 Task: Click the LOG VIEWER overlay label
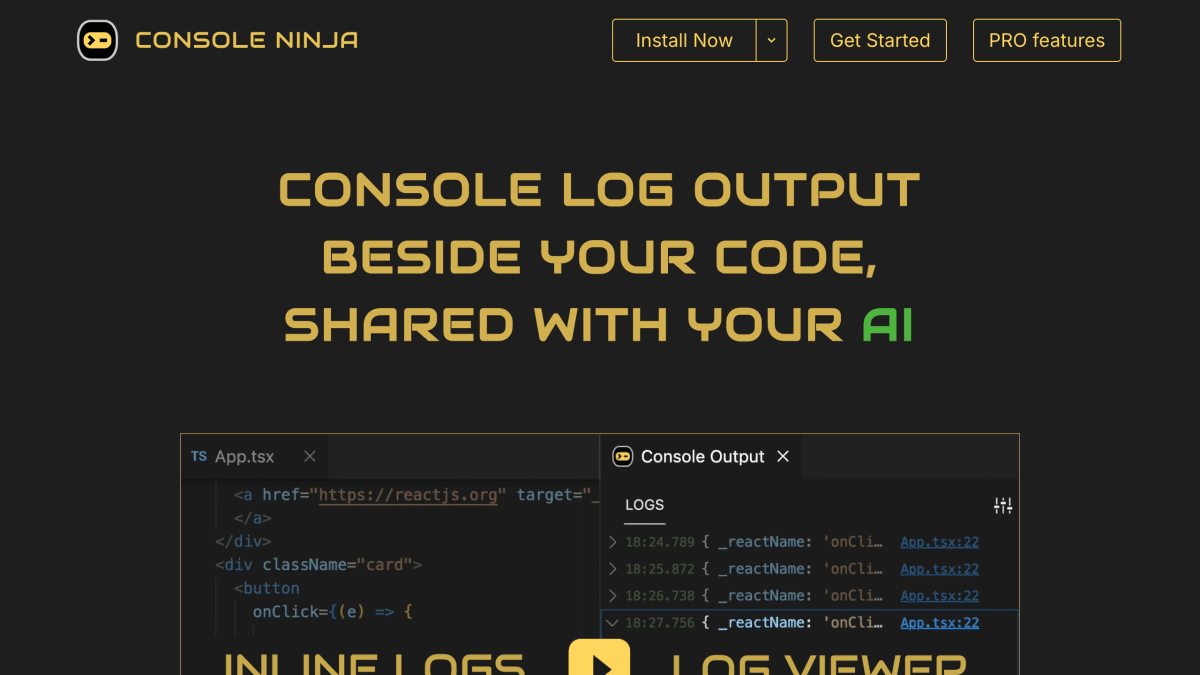coord(818,664)
